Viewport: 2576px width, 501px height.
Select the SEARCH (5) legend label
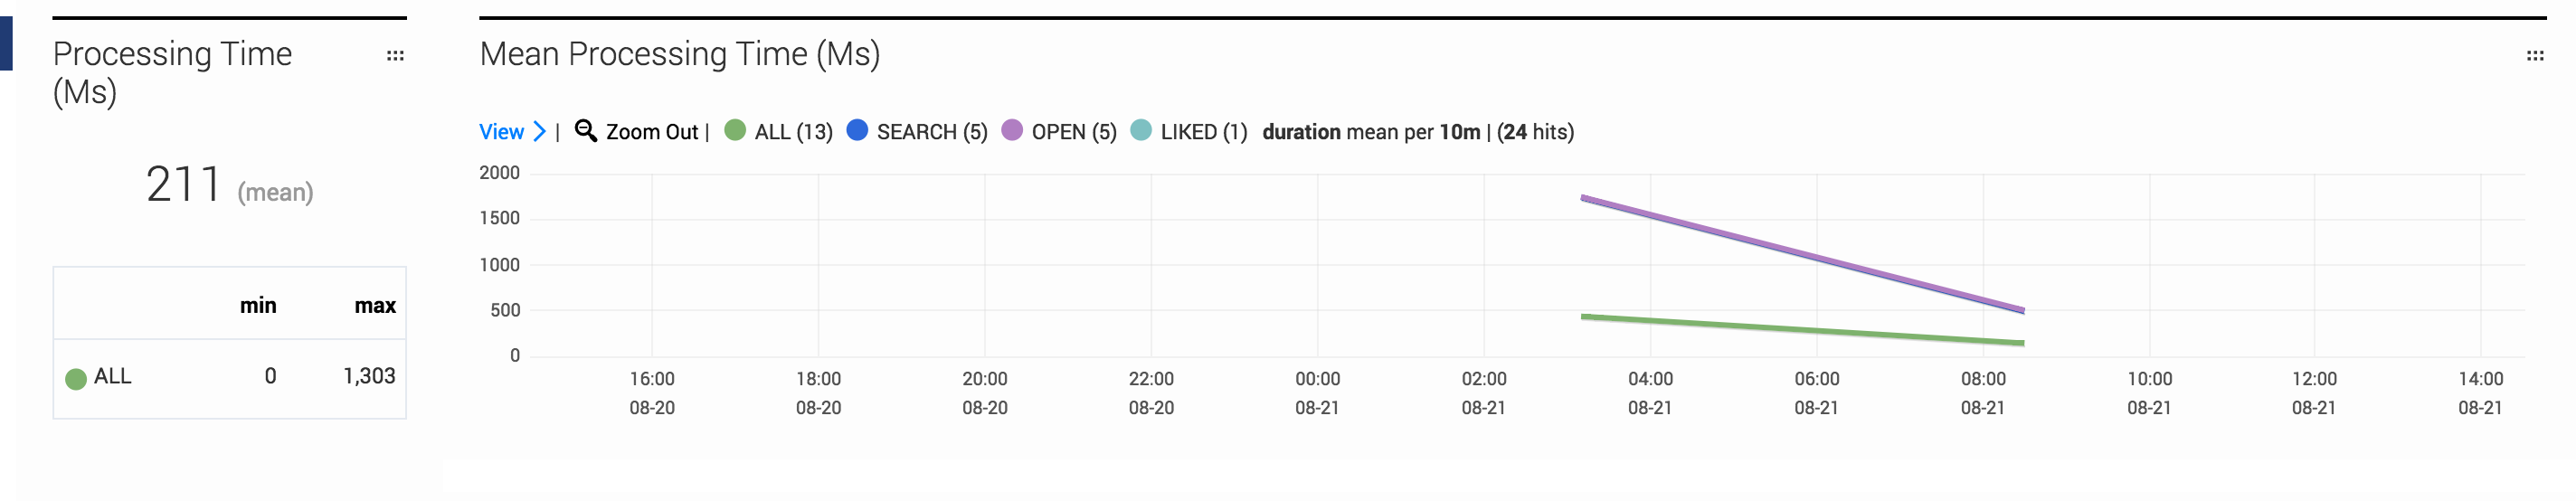pyautogui.click(x=932, y=132)
